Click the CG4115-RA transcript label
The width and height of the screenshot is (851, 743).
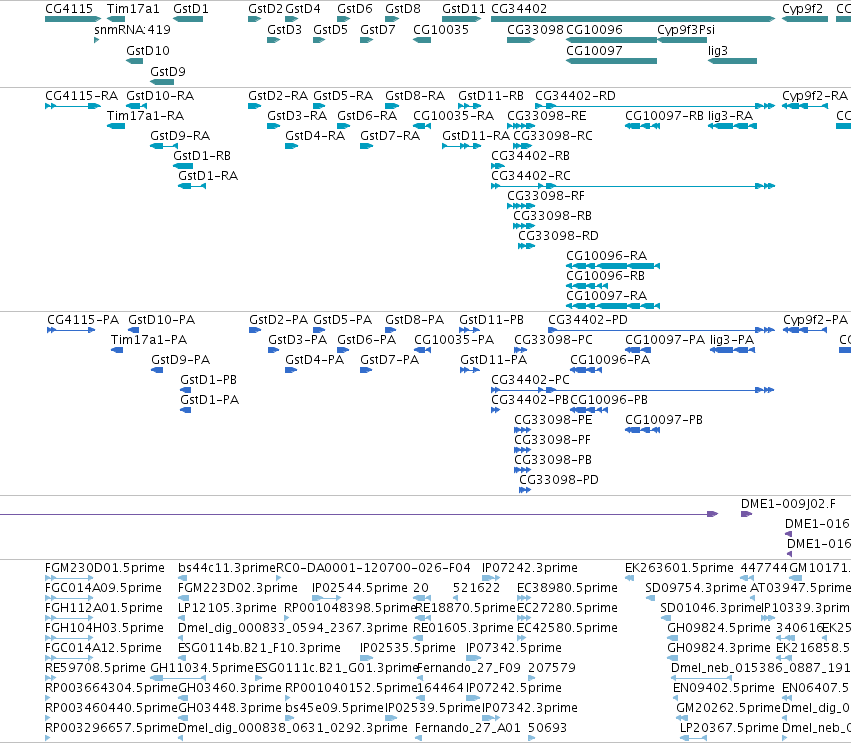(x=81, y=96)
